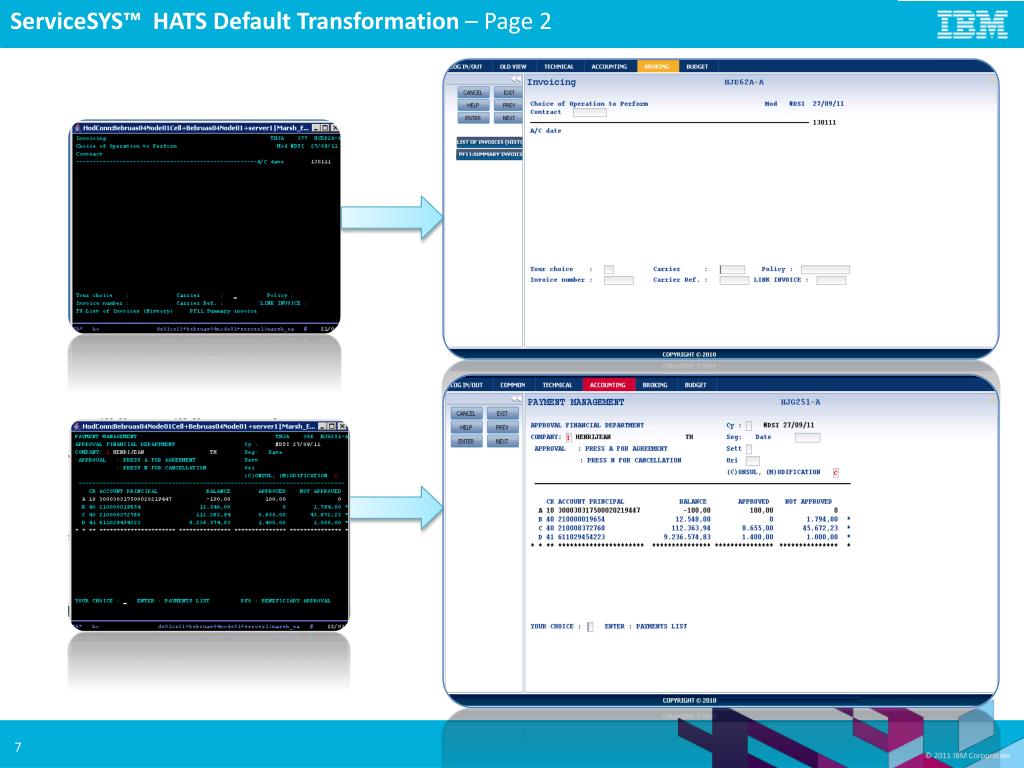The width and height of the screenshot is (1024, 768).
Task: Collapse the sidebar in the Invoicing screen
Action: pyautogui.click(x=516, y=78)
